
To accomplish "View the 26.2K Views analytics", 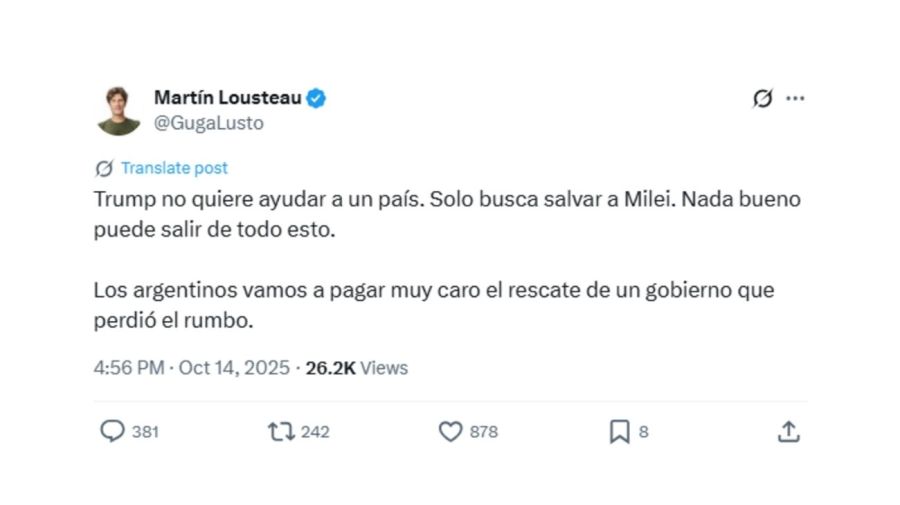I will click(x=357, y=368).
